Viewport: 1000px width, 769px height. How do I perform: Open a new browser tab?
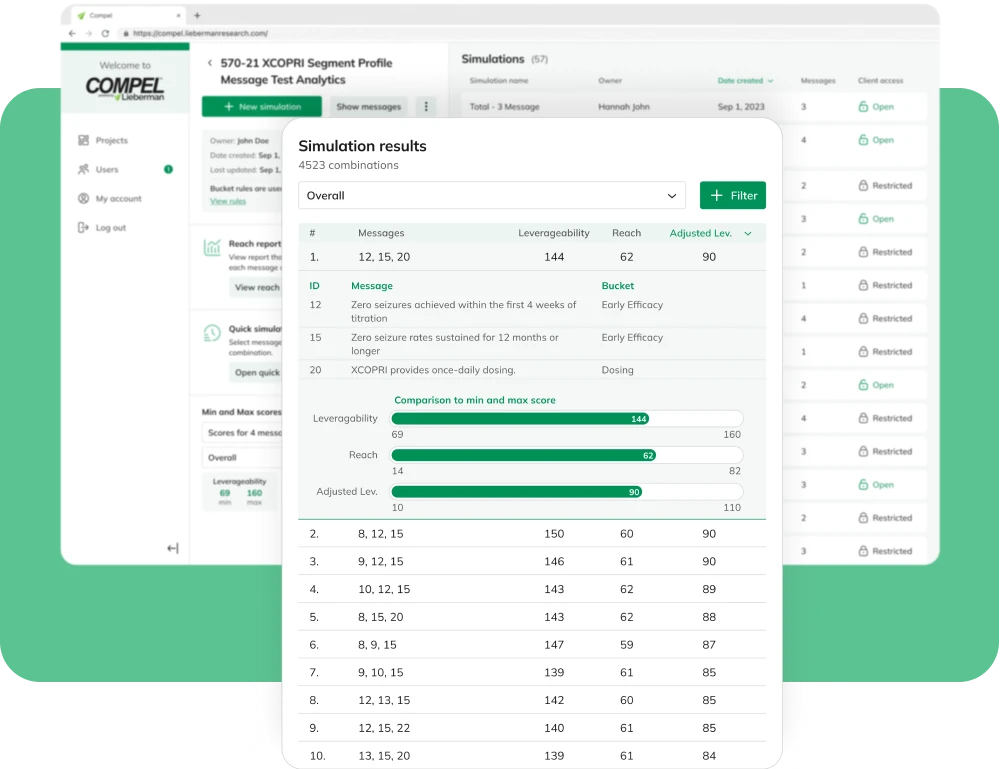(197, 15)
